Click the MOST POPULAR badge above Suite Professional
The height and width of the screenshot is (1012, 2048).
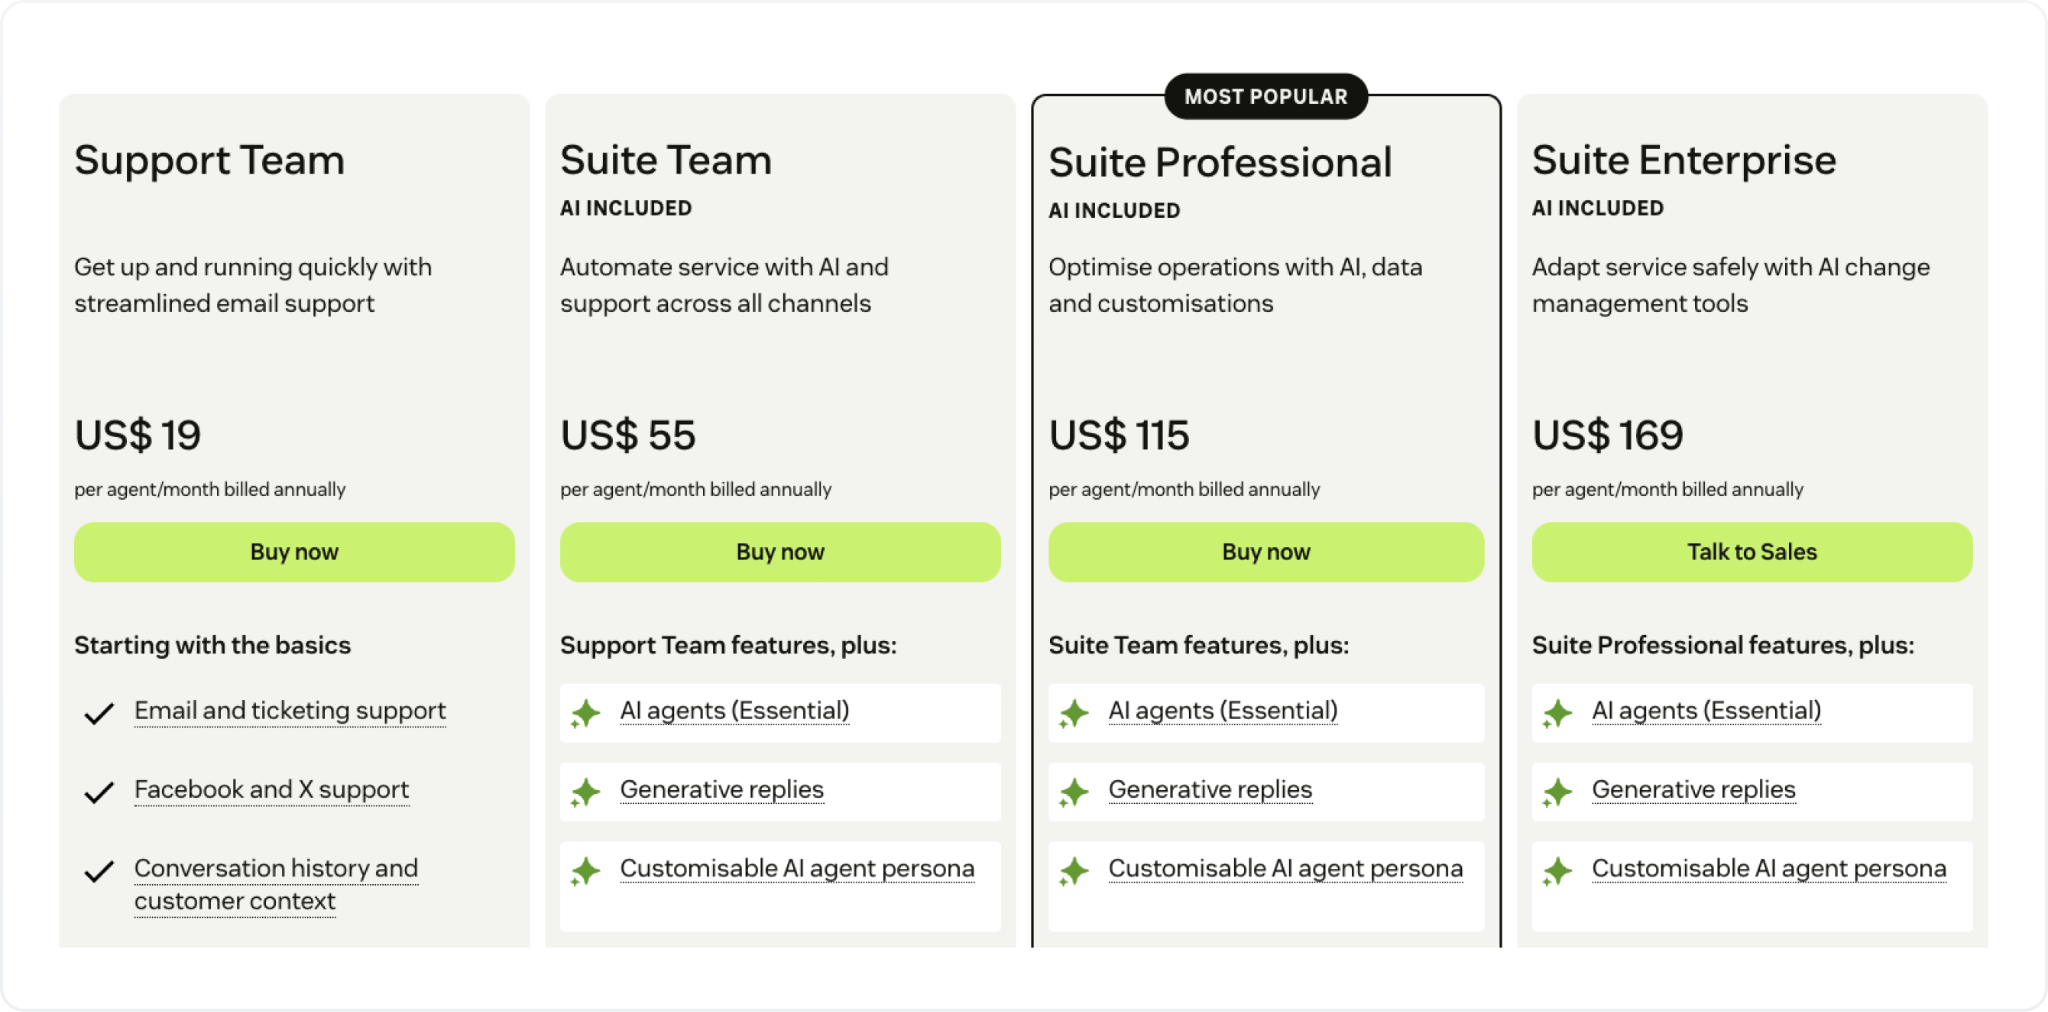[1266, 96]
